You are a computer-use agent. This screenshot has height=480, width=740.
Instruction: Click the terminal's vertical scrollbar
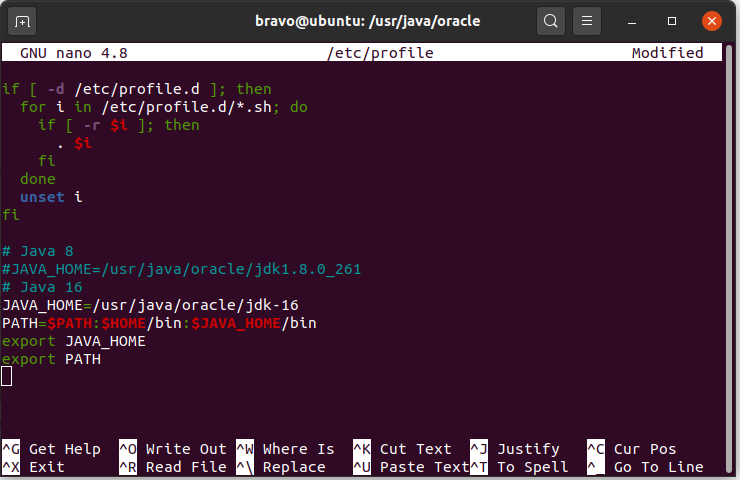tap(728, 257)
